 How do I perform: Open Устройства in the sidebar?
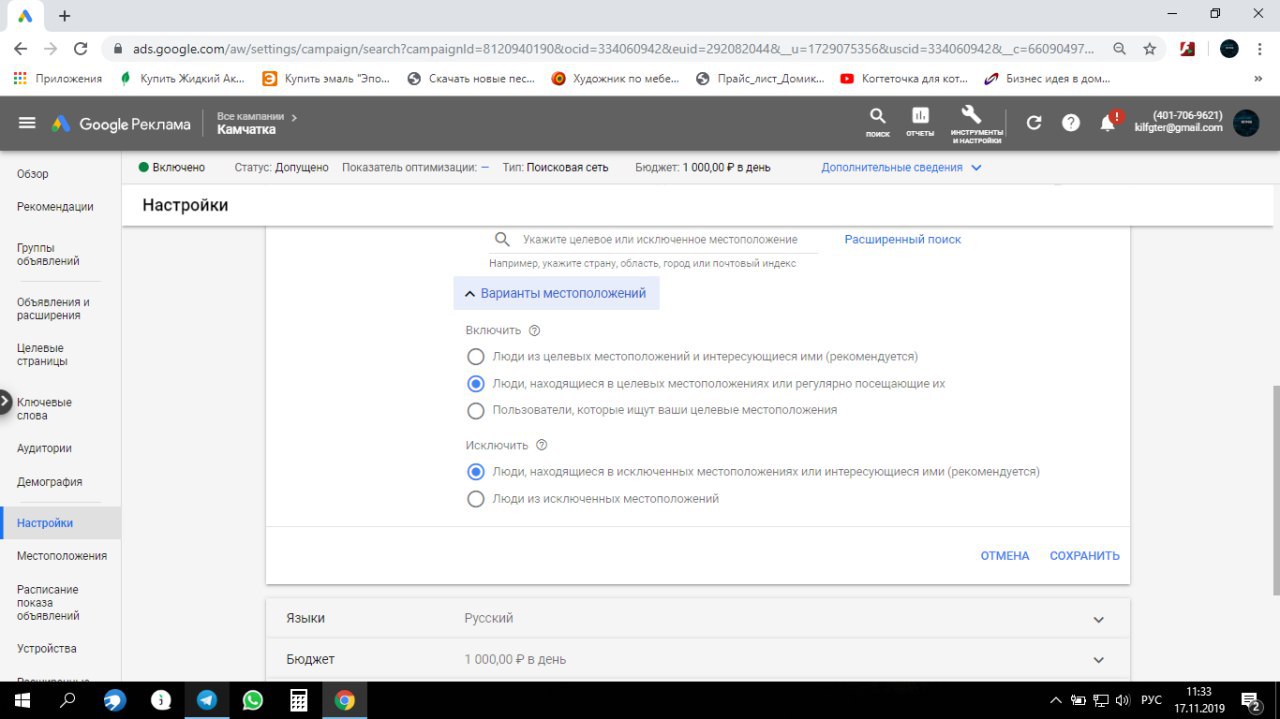tap(46, 648)
